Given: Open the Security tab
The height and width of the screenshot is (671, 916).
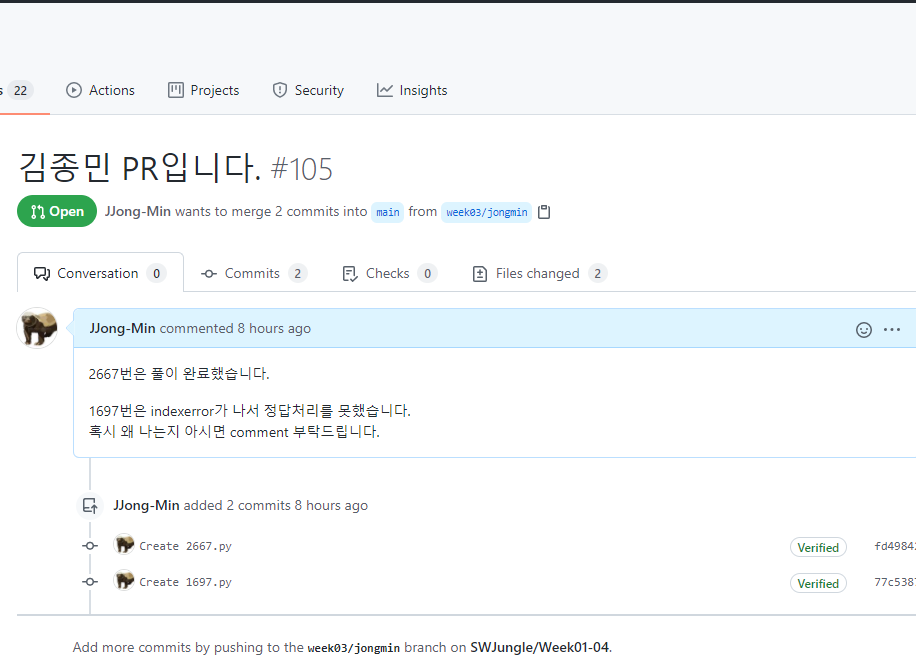Looking at the screenshot, I should pos(308,91).
